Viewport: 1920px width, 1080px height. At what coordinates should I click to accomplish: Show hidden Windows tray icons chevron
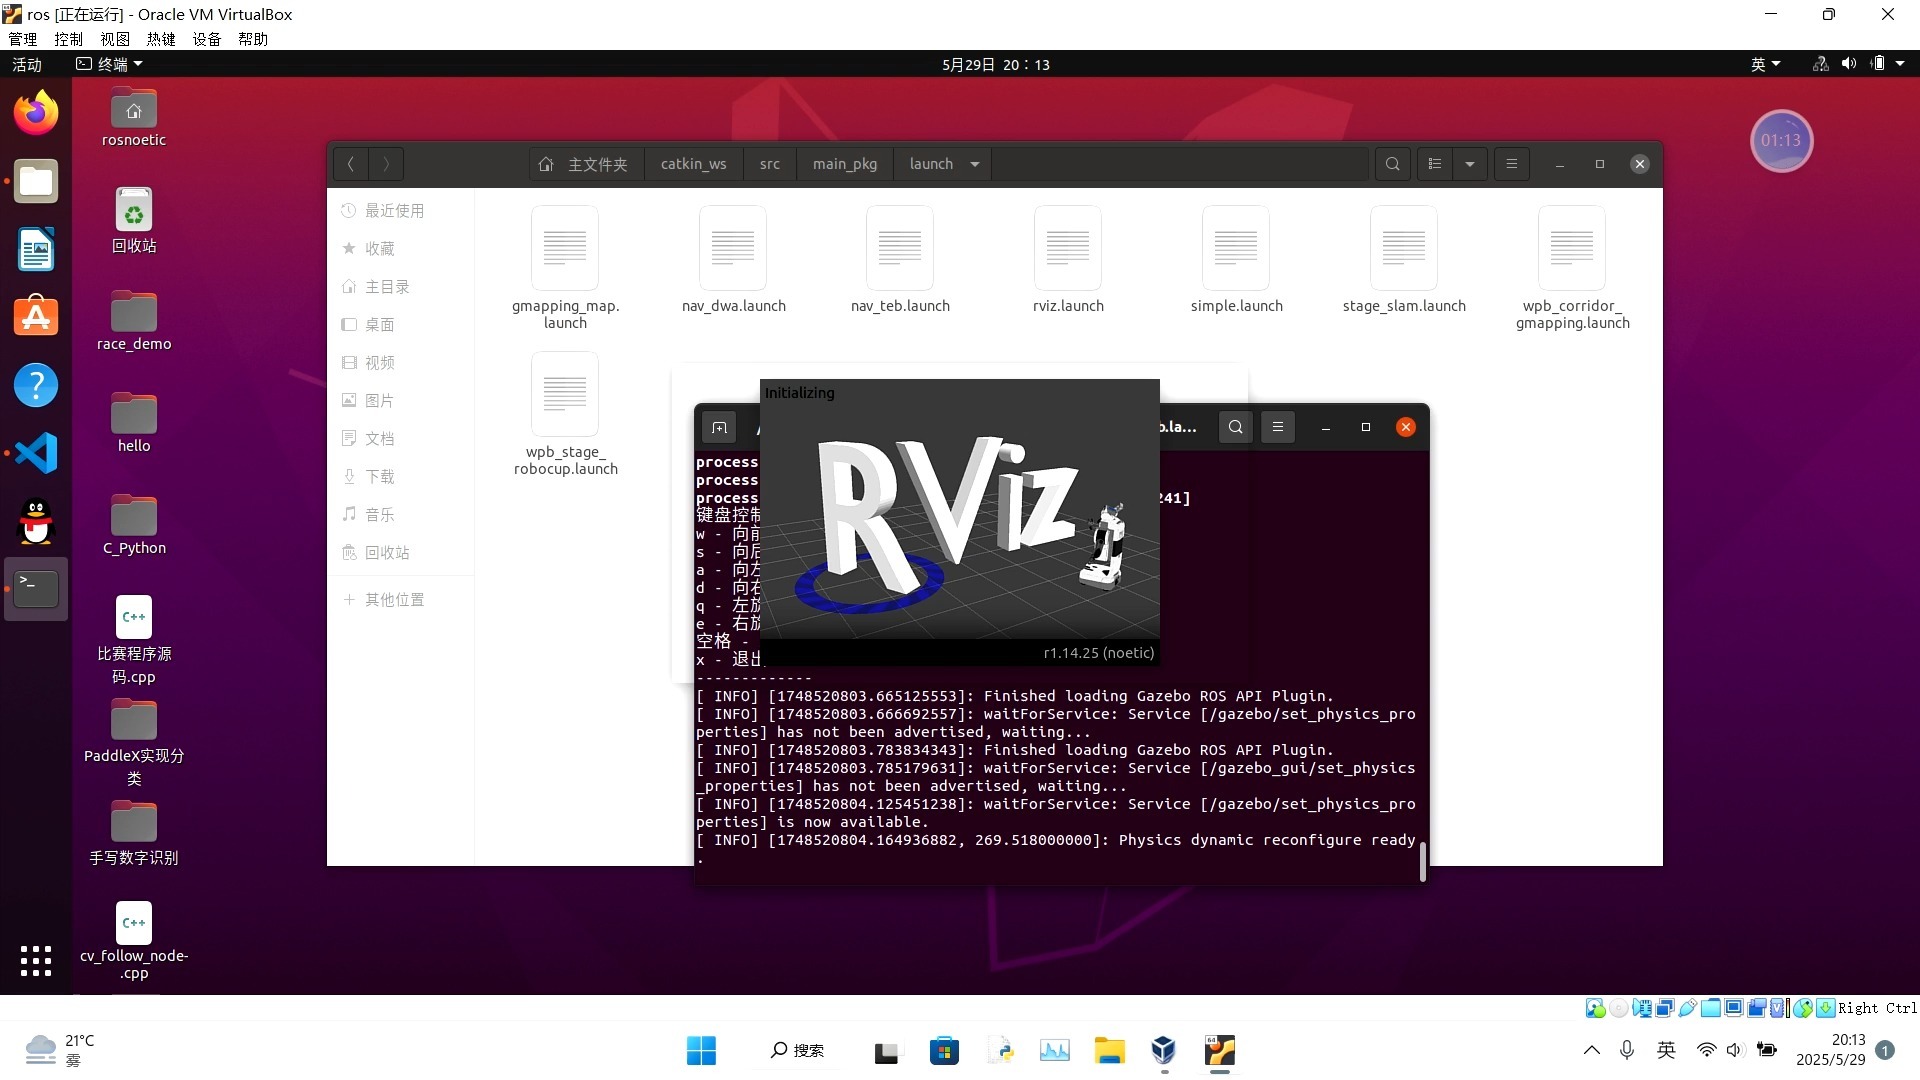coord(1592,1050)
